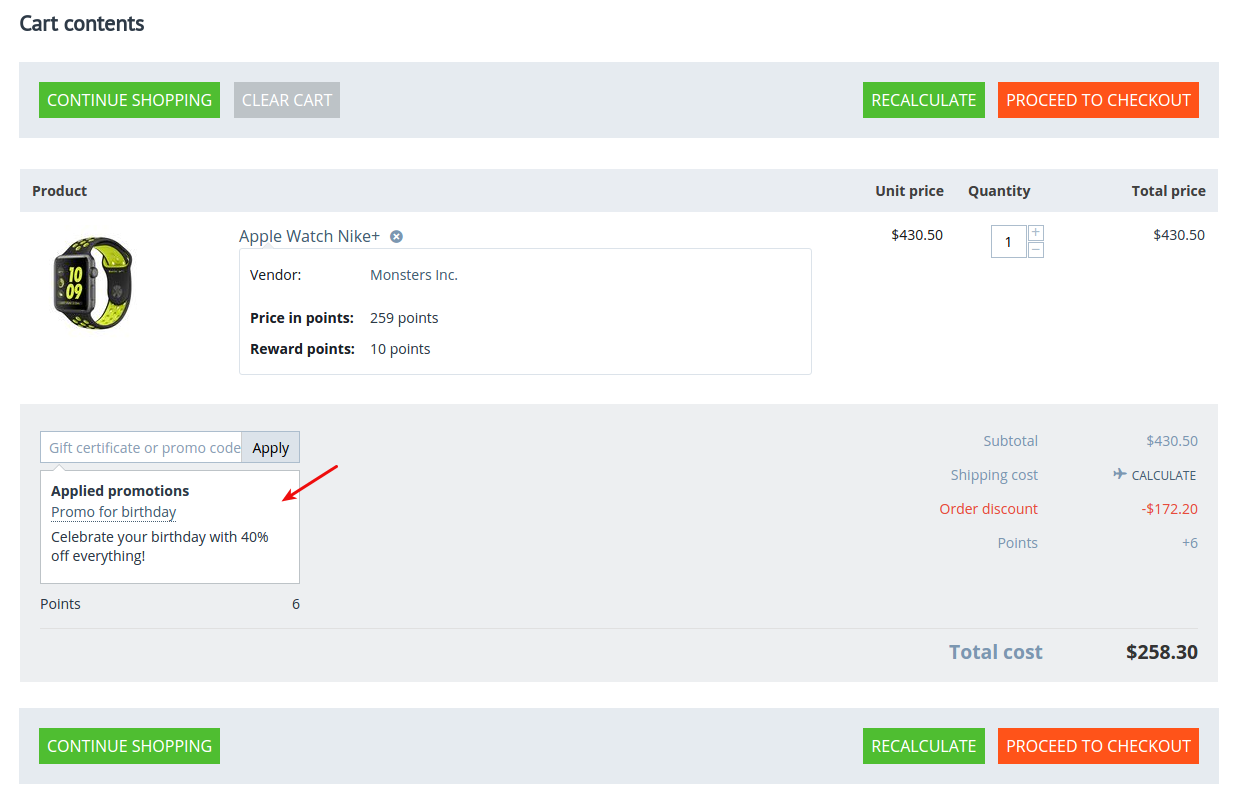Click the Shipping cost label

click(x=994, y=475)
